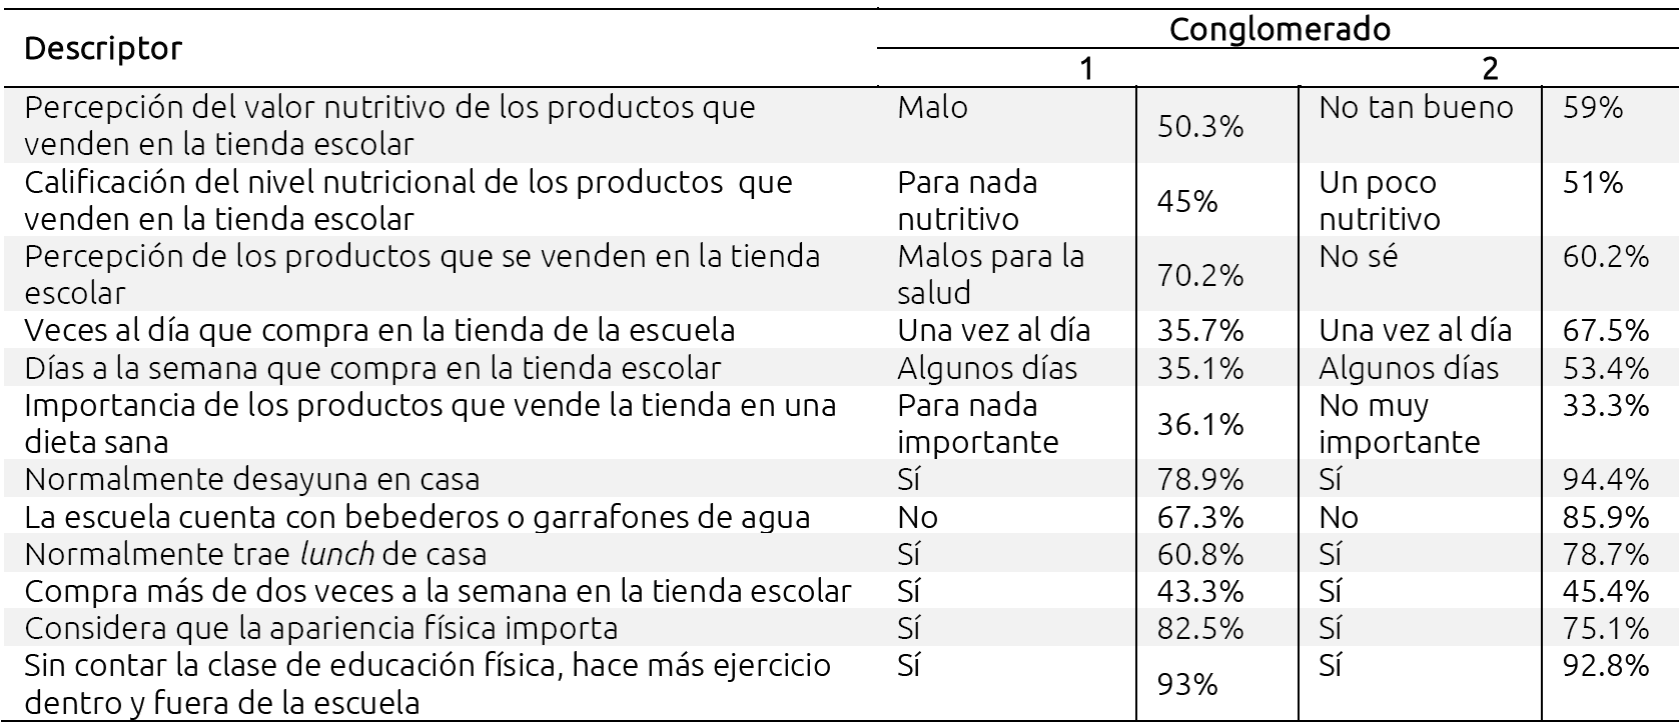This screenshot has height=722, width=1679.
Task: Click the 70.2% value cell
Action: click(x=1200, y=275)
